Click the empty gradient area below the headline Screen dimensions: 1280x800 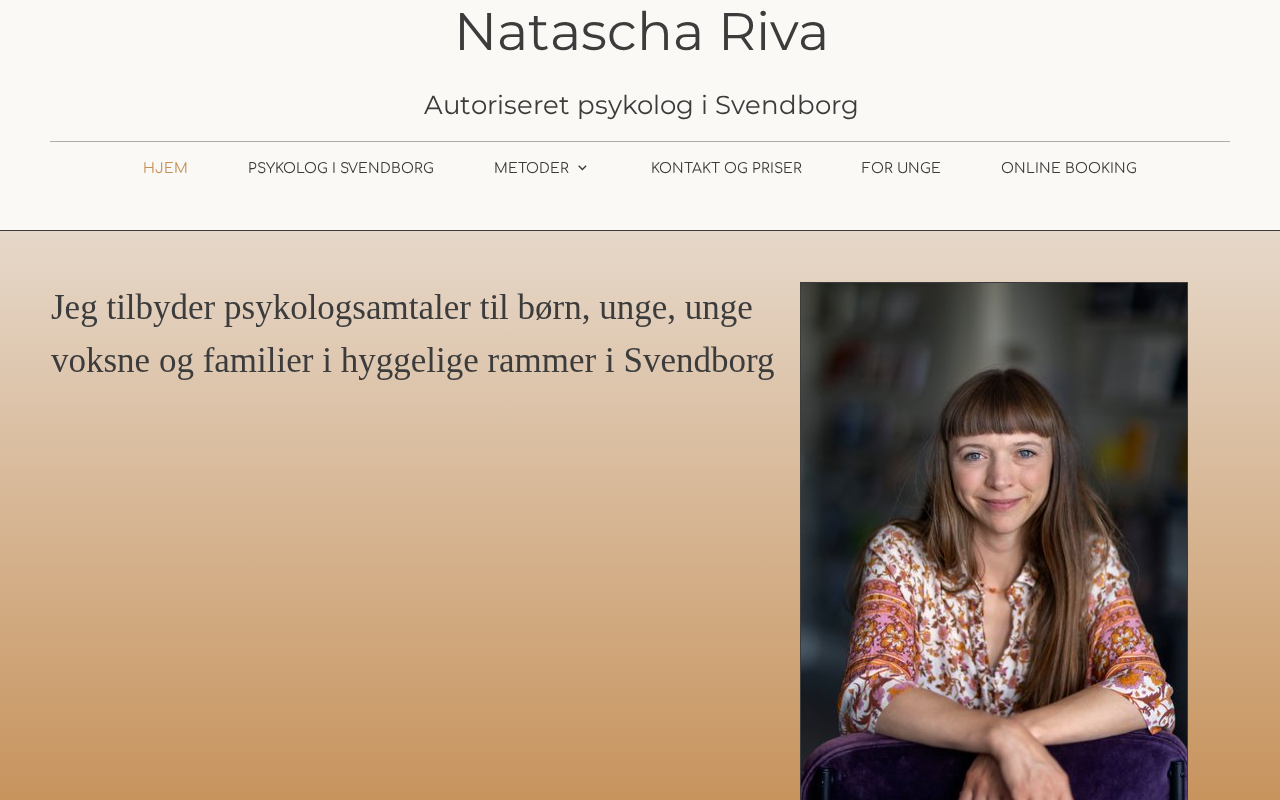410,590
